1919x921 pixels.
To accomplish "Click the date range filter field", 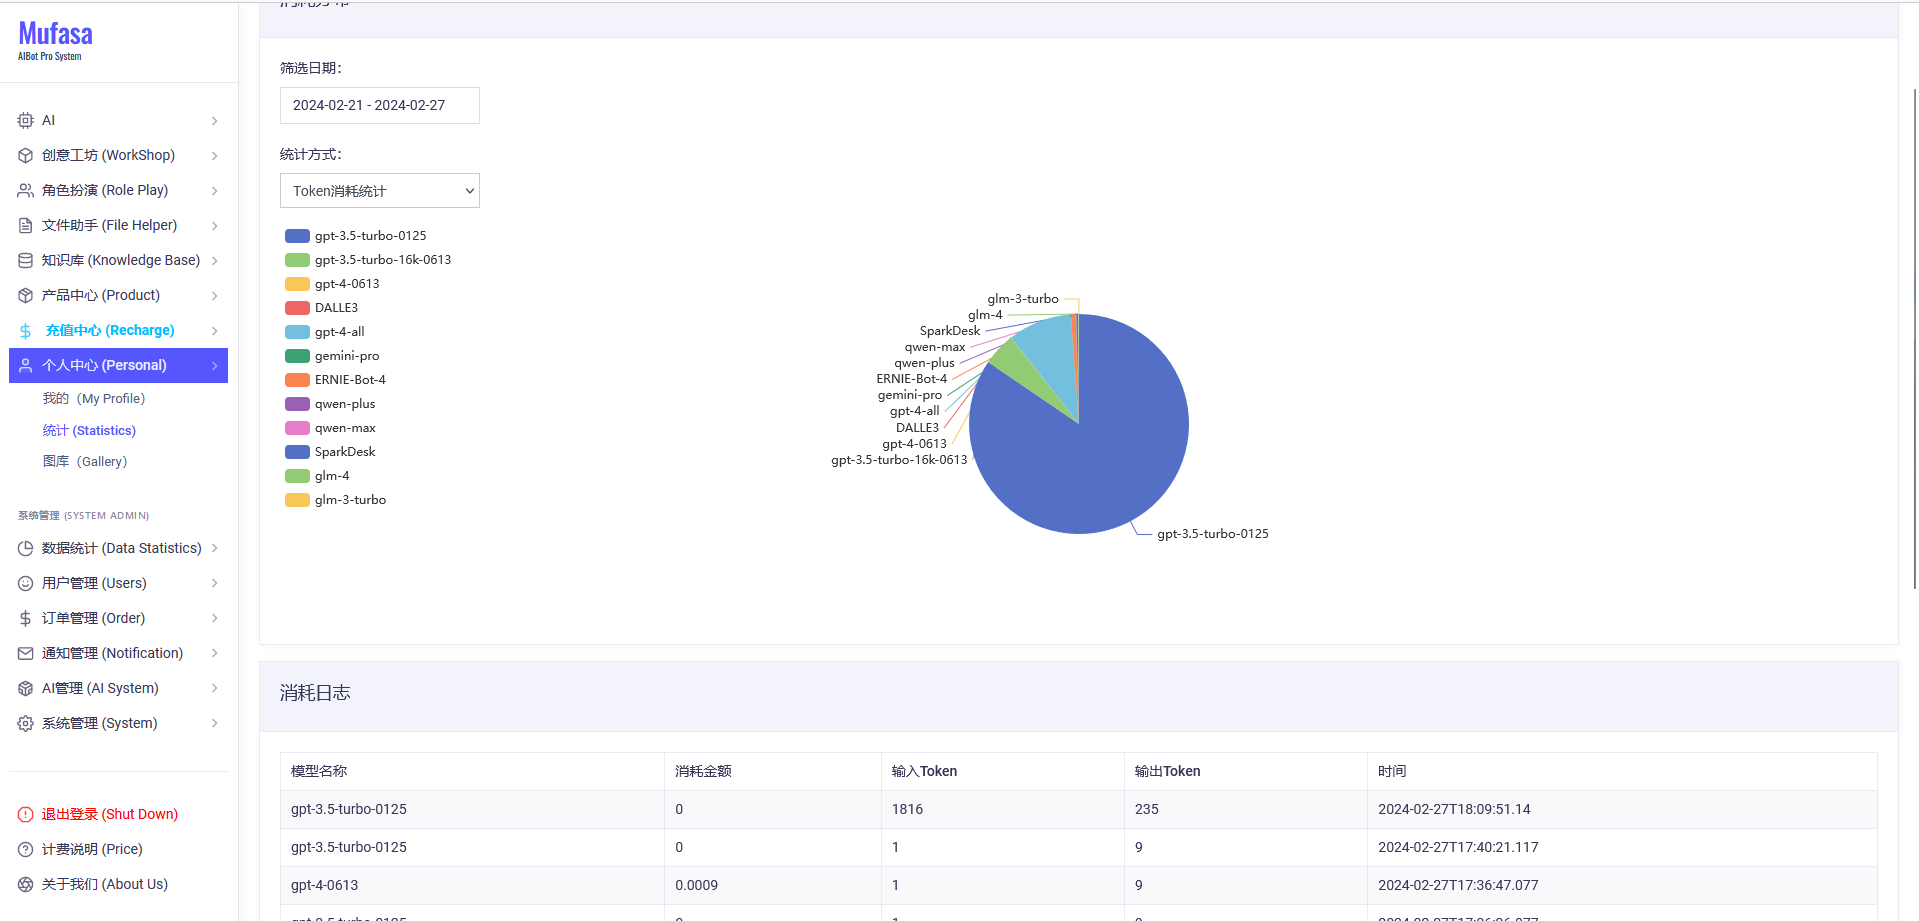I will tap(380, 106).
